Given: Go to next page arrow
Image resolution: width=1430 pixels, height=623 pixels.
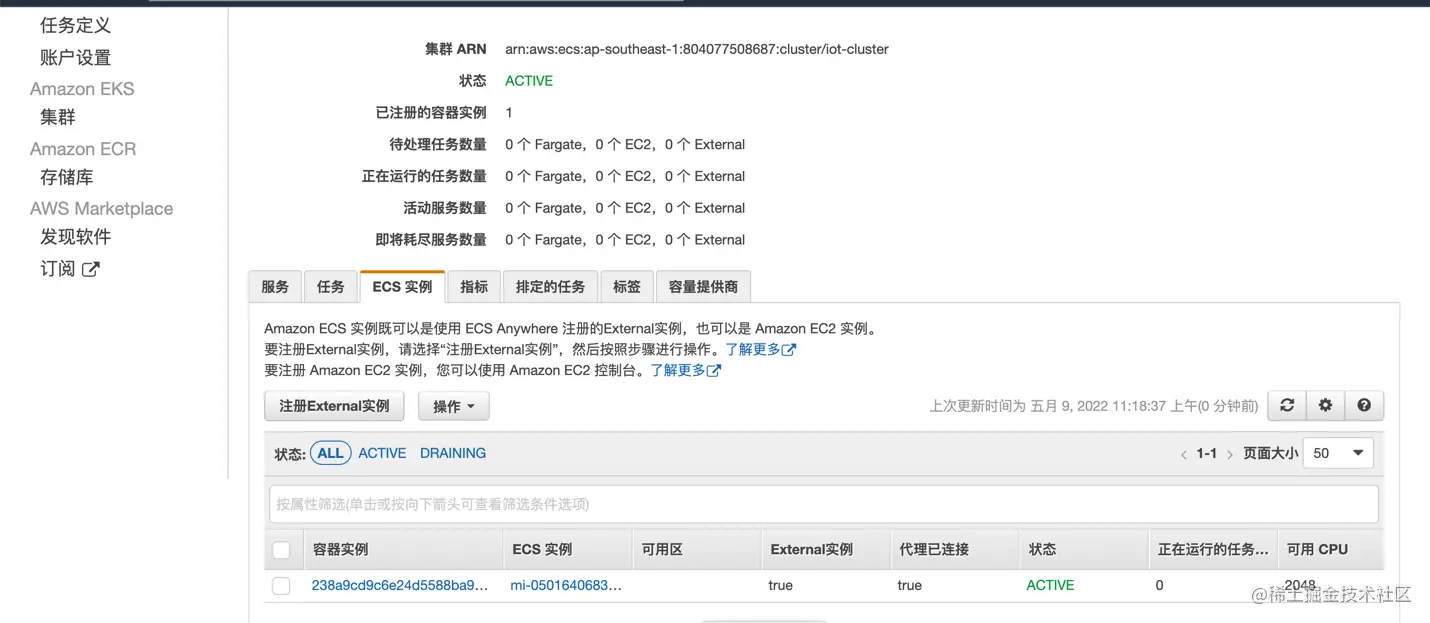Looking at the screenshot, I should pyautogui.click(x=1230, y=454).
